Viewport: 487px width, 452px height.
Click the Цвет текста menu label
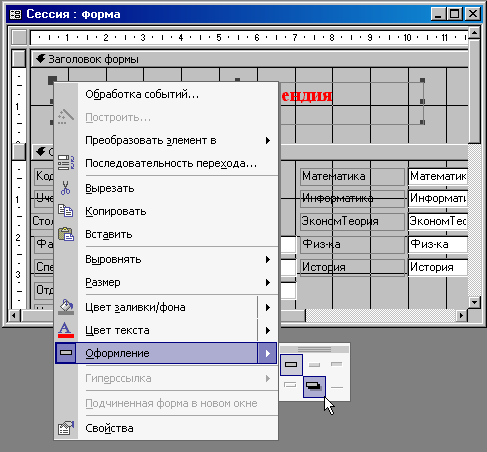coord(117,330)
